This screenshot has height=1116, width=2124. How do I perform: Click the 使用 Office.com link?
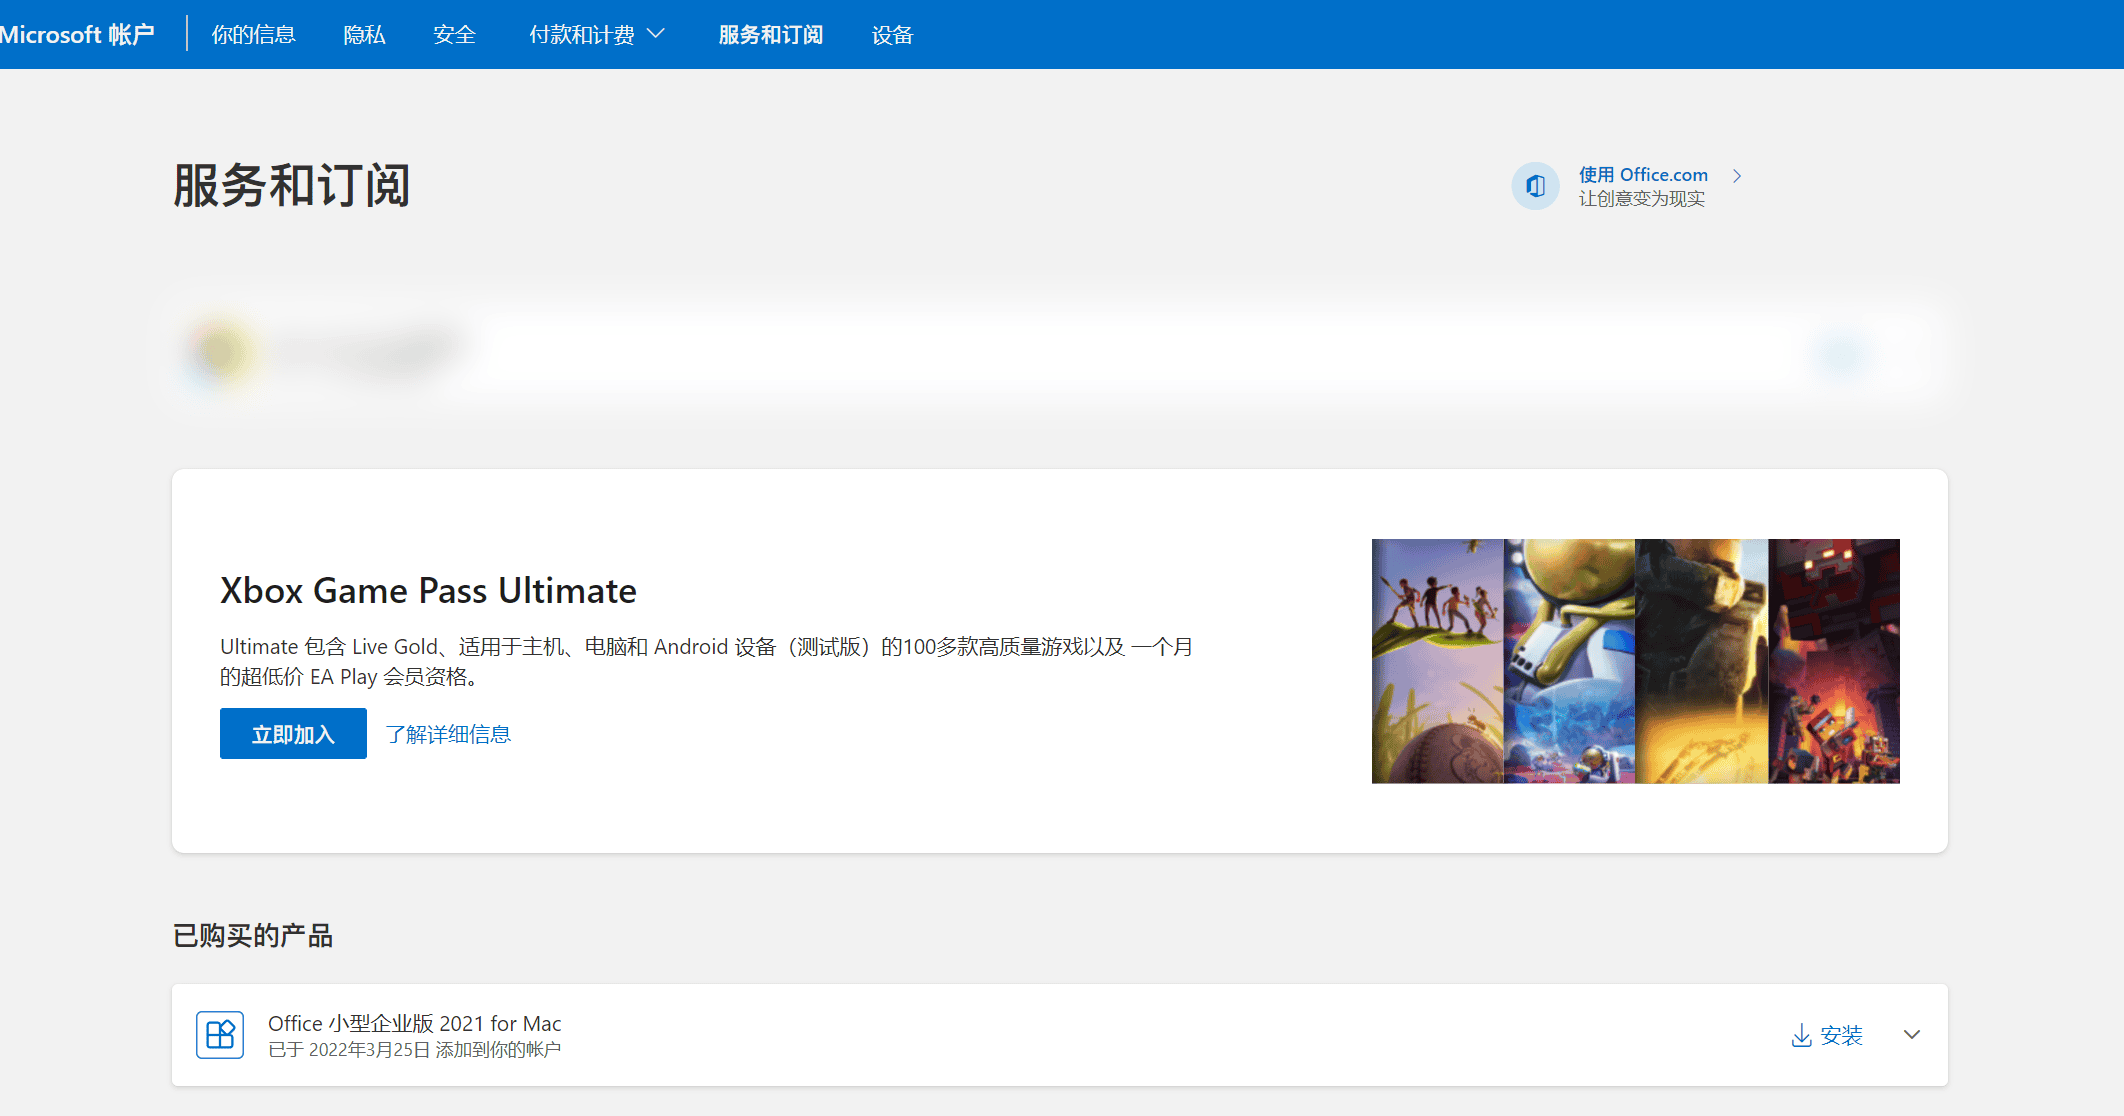coord(1643,175)
